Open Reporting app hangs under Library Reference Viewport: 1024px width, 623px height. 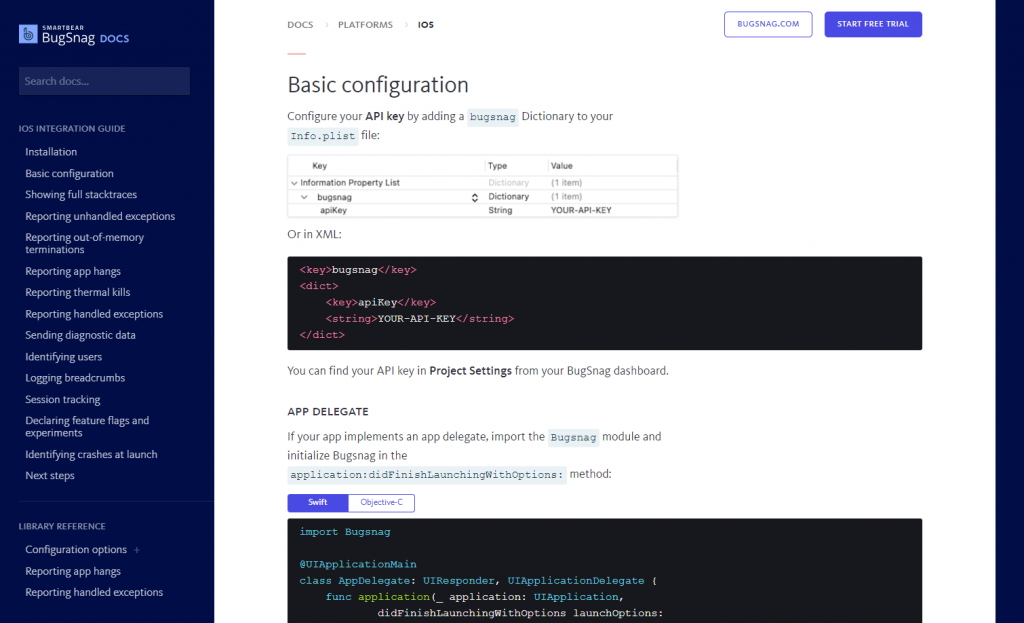(x=73, y=571)
